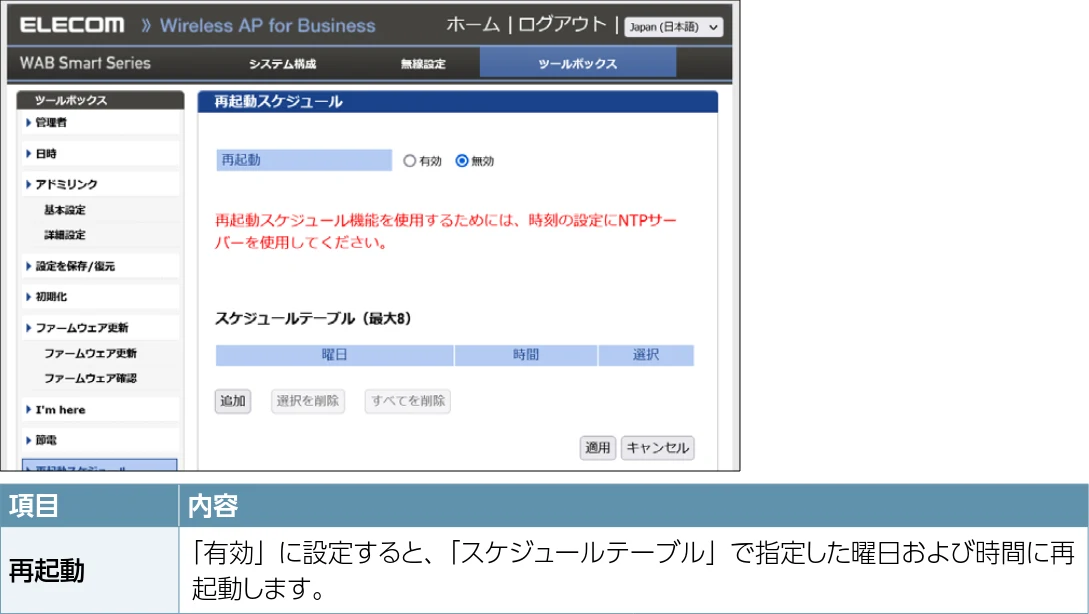Image resolution: width=1089 pixels, height=614 pixels.
Task: Click Wireless AP for Business title
Action: [267, 26]
